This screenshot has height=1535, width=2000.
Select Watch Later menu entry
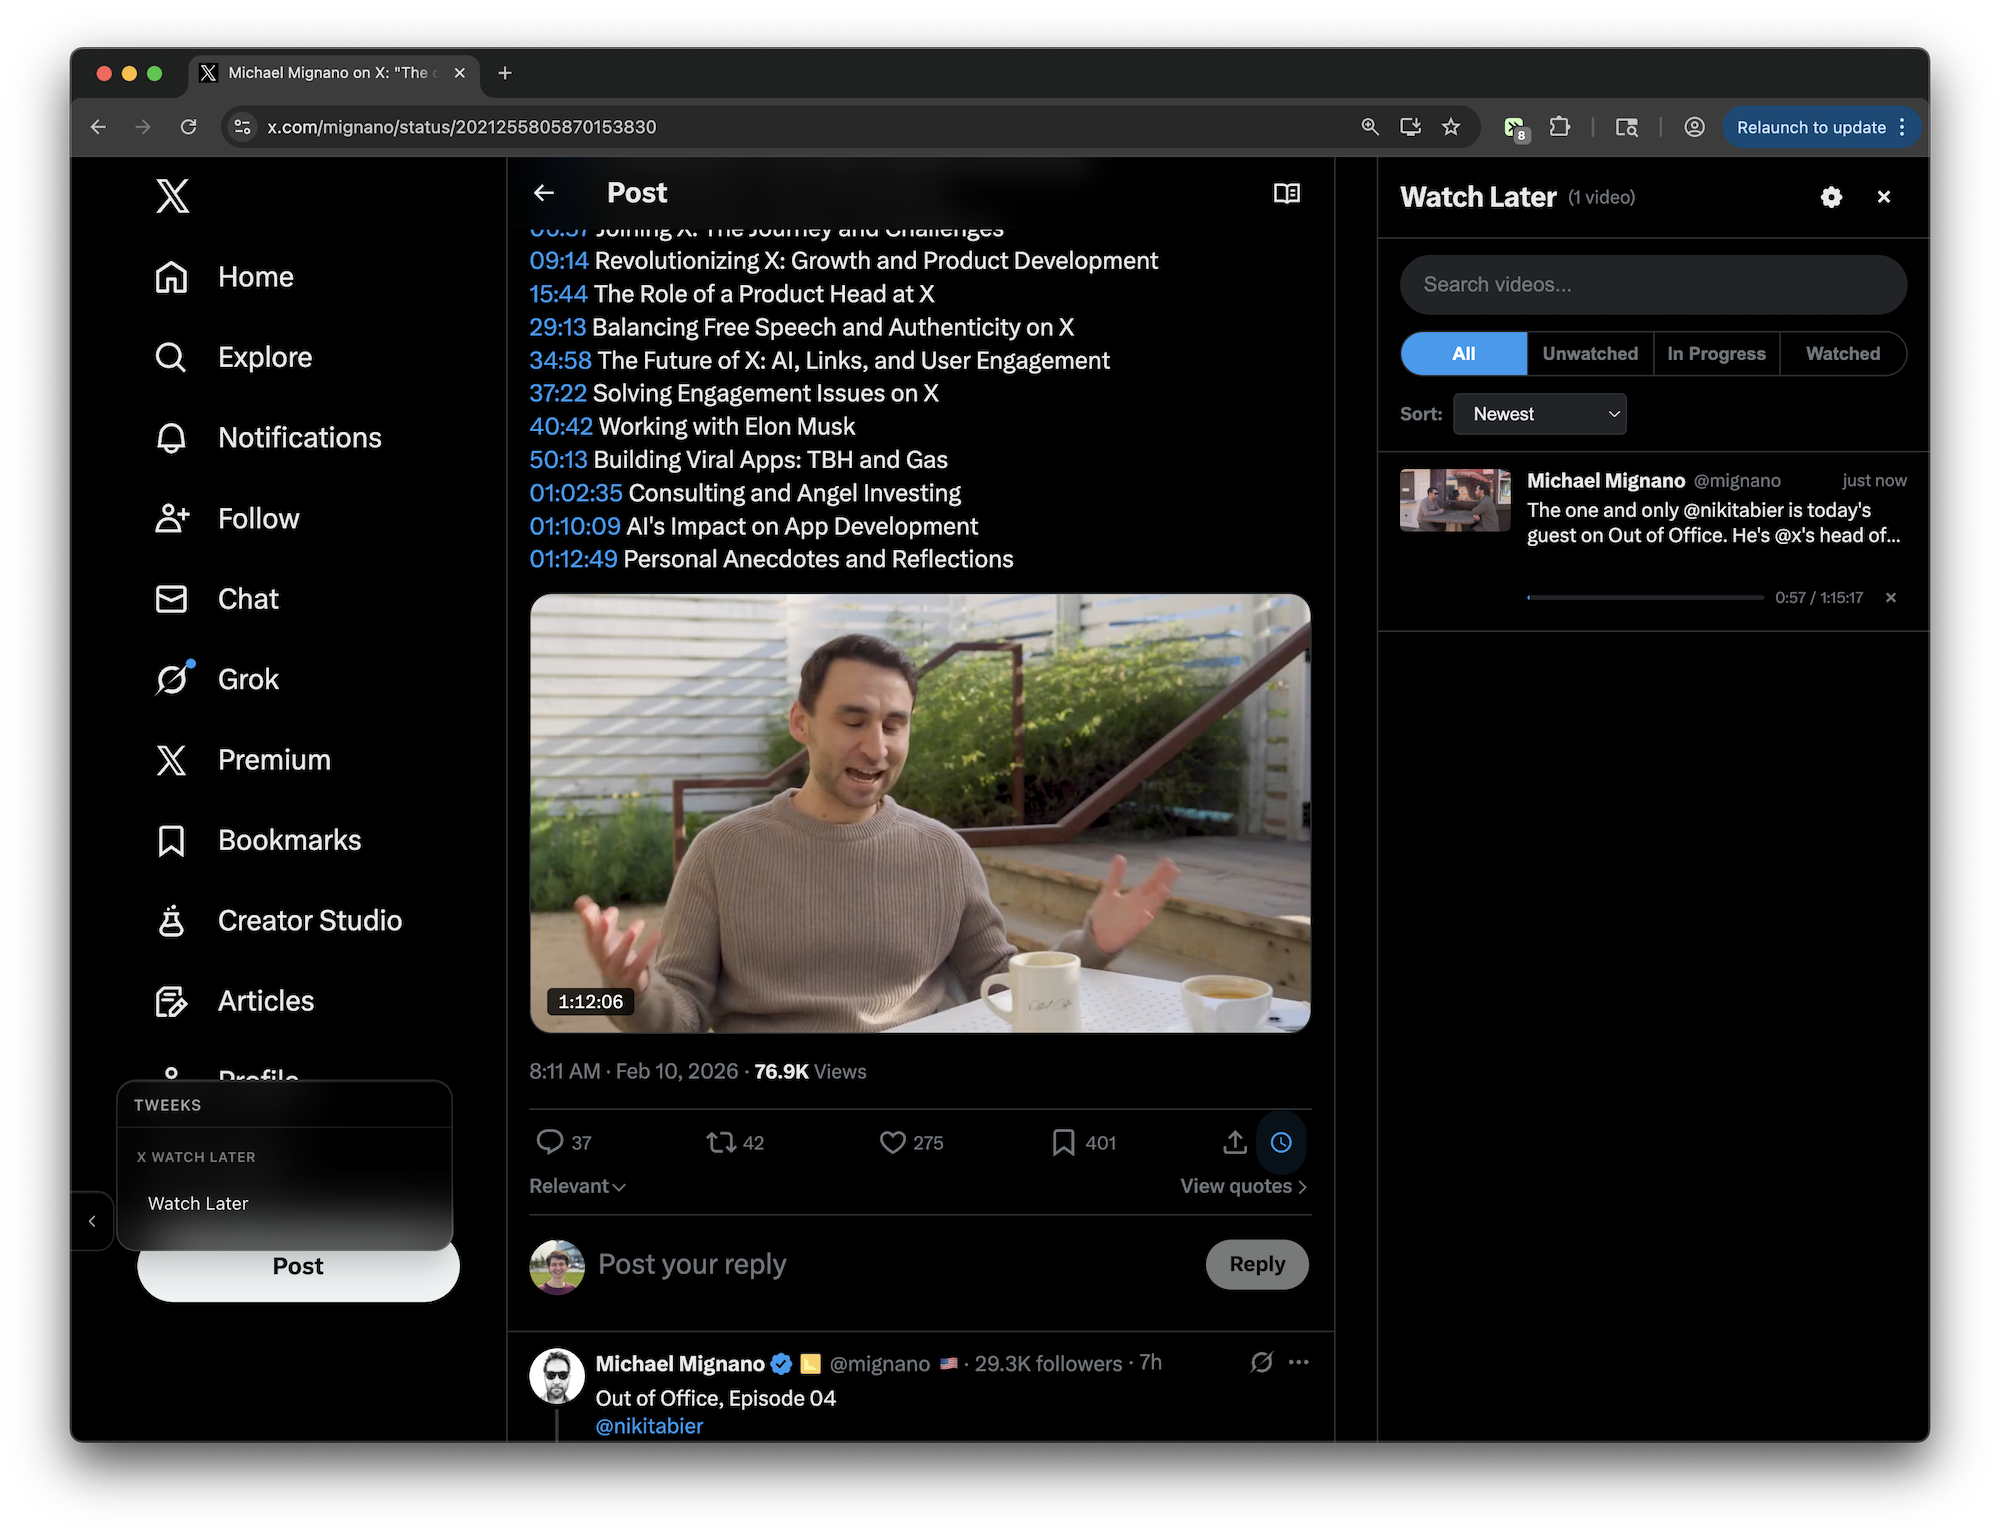(198, 1204)
